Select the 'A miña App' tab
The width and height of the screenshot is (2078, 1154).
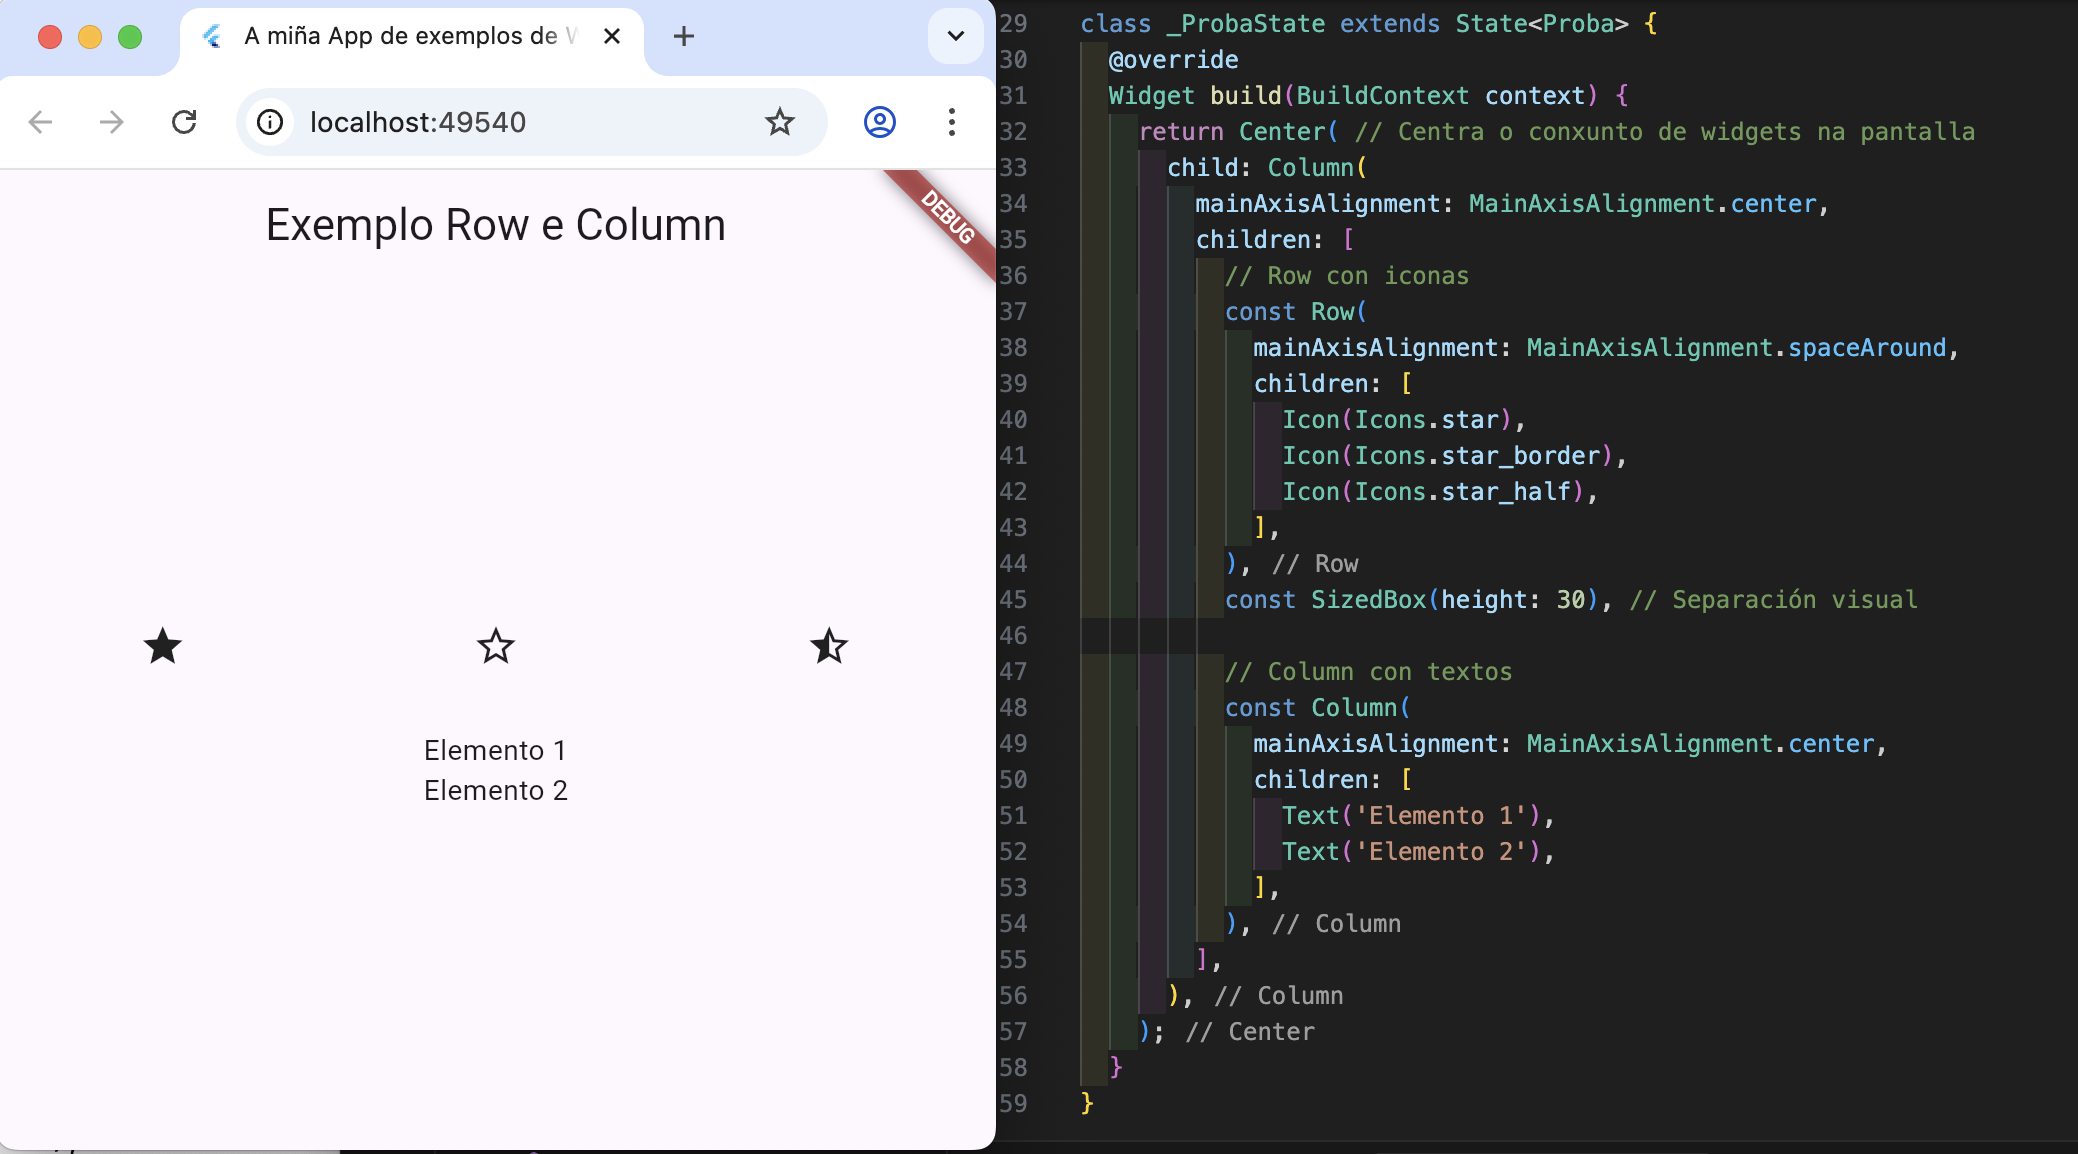400,36
